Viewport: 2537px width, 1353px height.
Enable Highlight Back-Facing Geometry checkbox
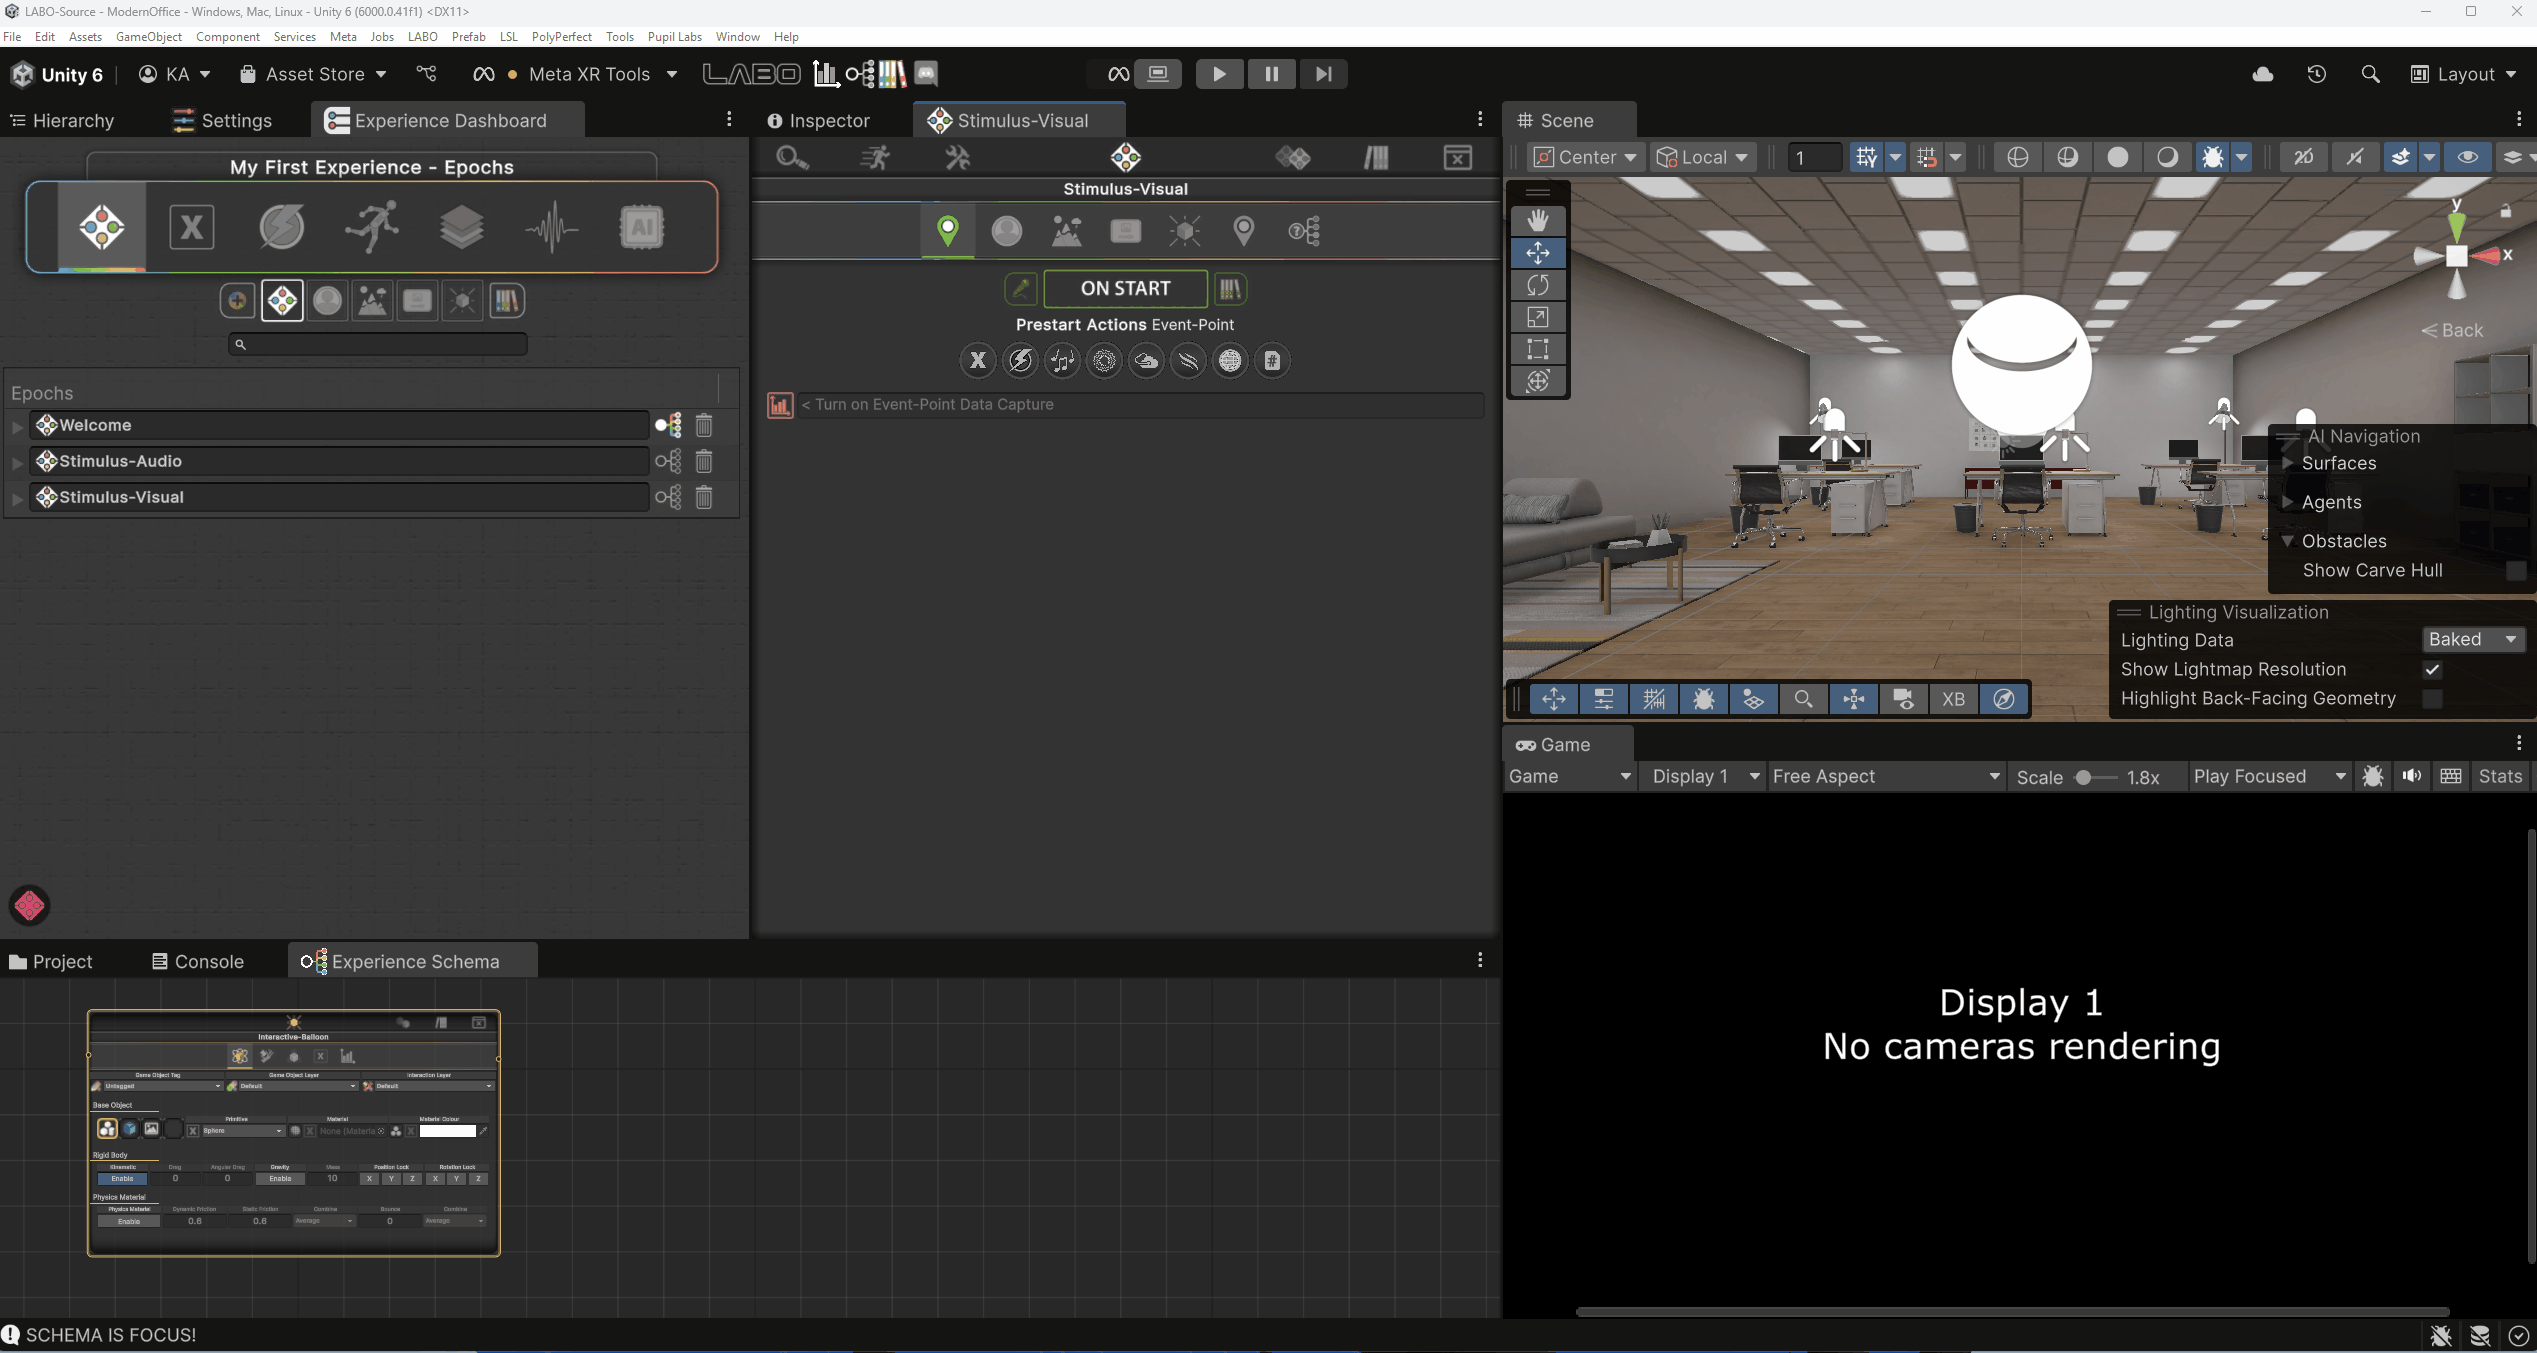[x=2433, y=699]
